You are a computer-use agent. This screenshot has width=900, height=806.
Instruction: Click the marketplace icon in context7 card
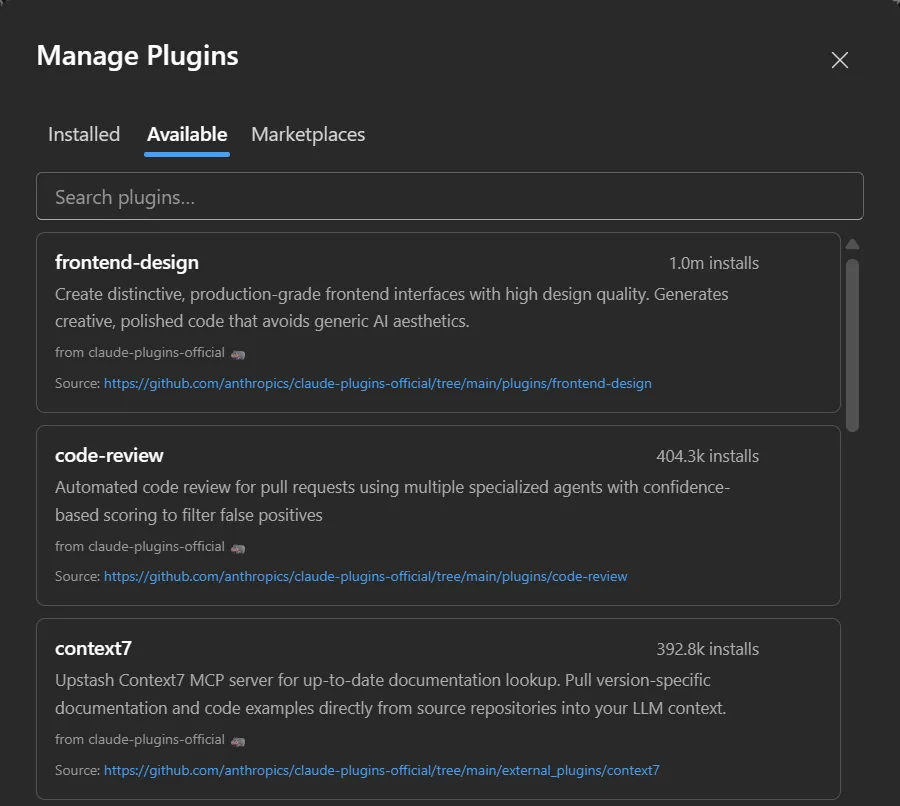pyautogui.click(x=238, y=741)
